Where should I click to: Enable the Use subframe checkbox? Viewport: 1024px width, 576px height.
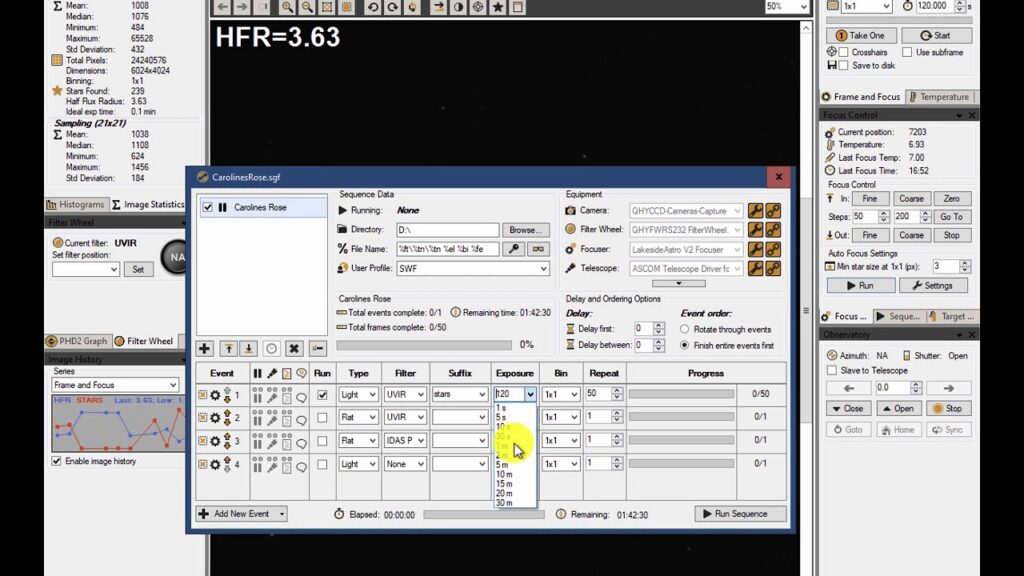[x=907, y=52]
